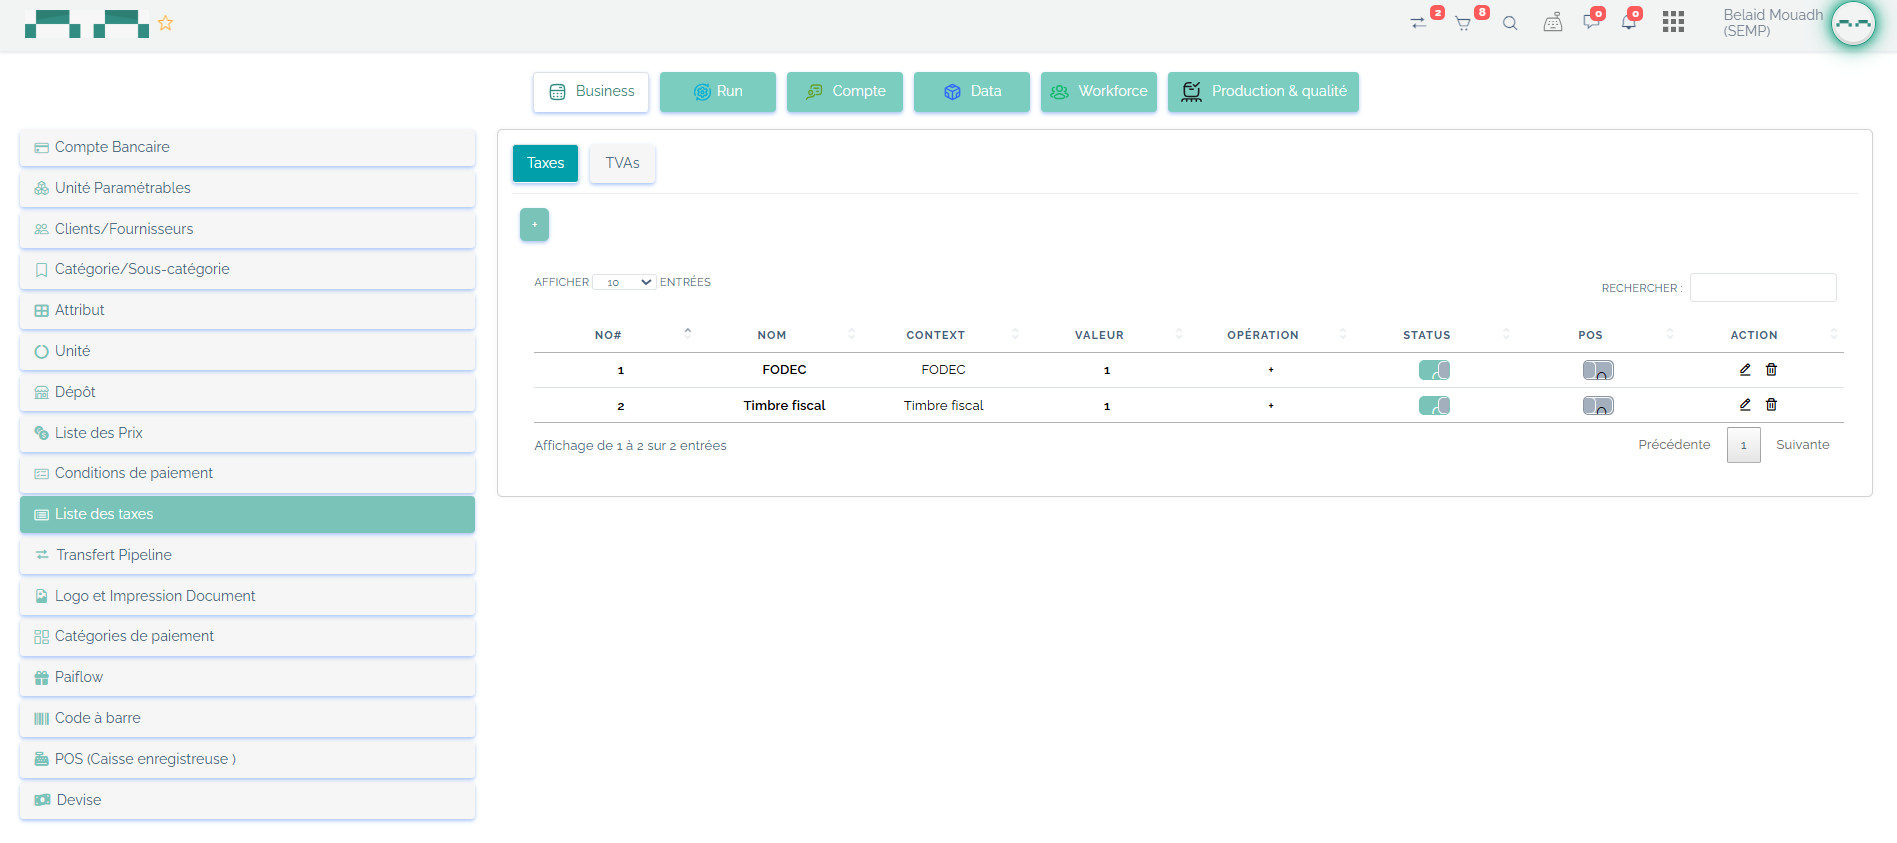Click the search magnifier icon in header
Screen dimensions: 1897x843
[1510, 23]
